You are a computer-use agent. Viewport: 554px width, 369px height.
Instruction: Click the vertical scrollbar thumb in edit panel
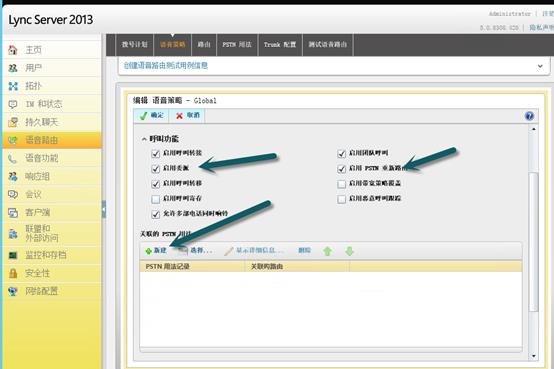coord(534,242)
